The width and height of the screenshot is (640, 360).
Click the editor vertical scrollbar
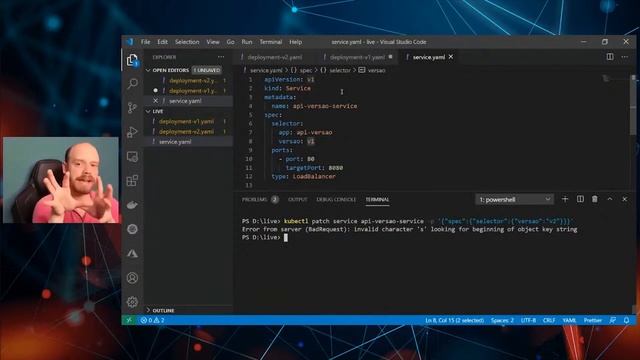point(633,104)
